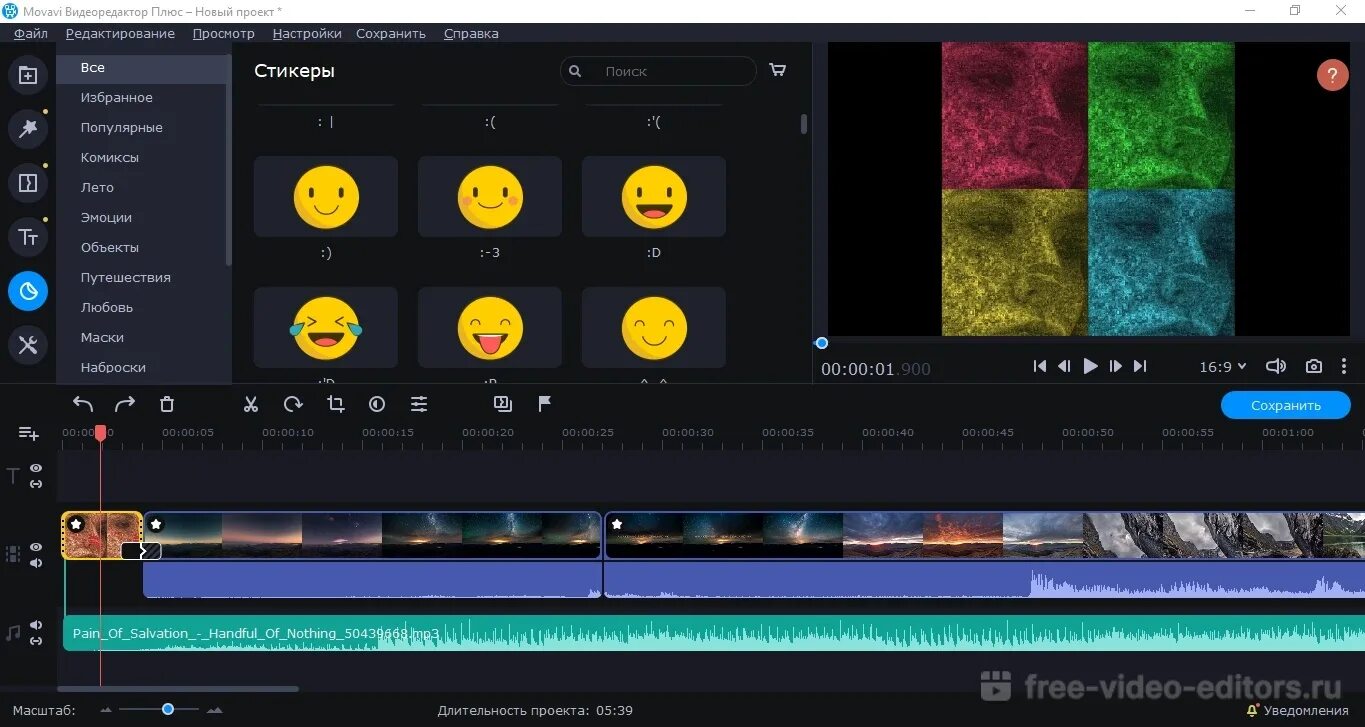Select the Filters magic wand tool

(x=28, y=128)
